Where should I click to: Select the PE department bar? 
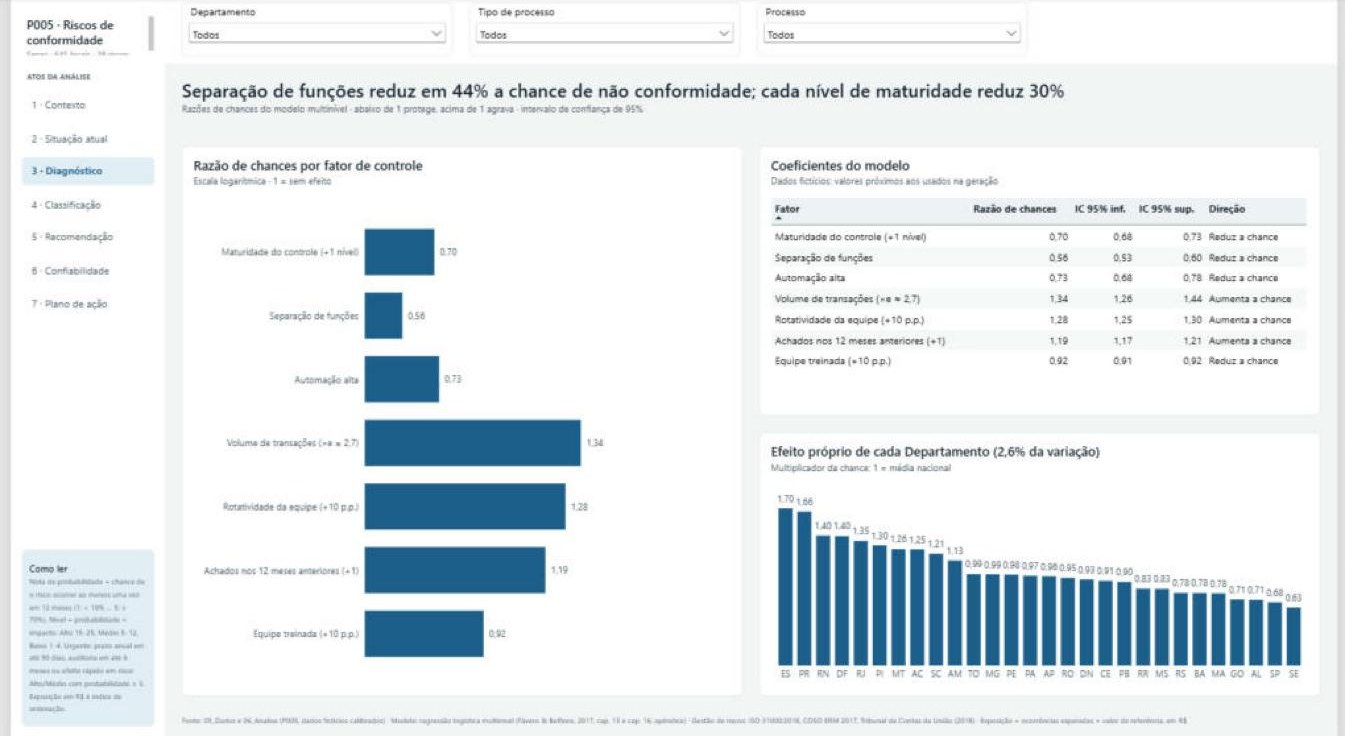1011,620
